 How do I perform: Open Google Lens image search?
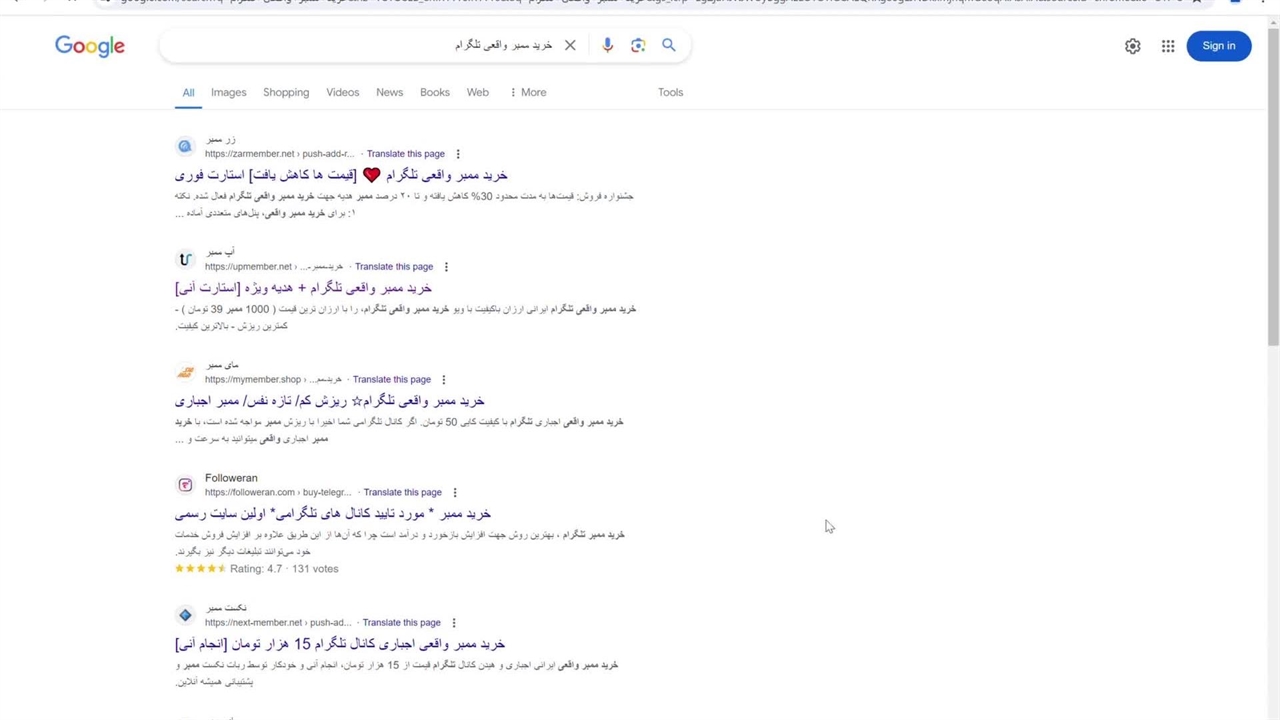(x=638, y=45)
